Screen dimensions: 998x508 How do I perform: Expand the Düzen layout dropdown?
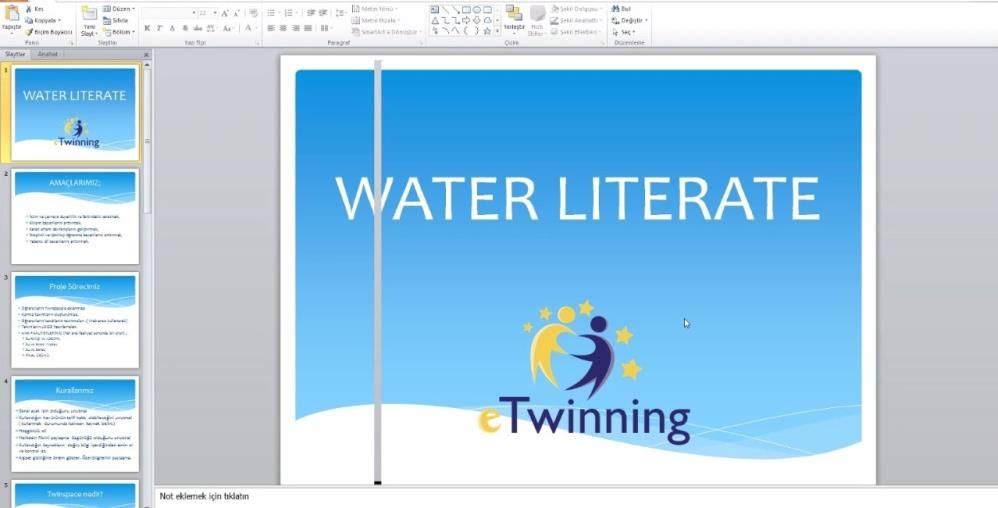pos(123,8)
